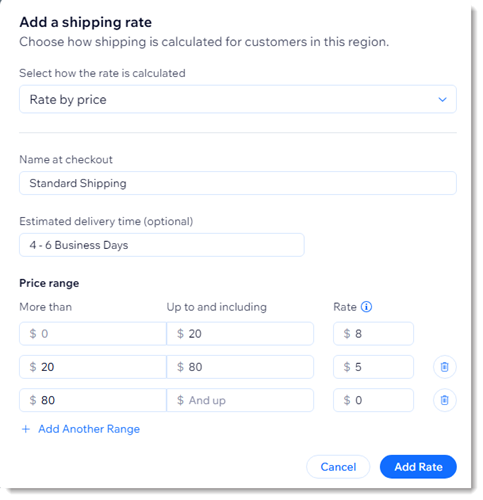Click the And up field
483x500 pixels.
click(240, 400)
